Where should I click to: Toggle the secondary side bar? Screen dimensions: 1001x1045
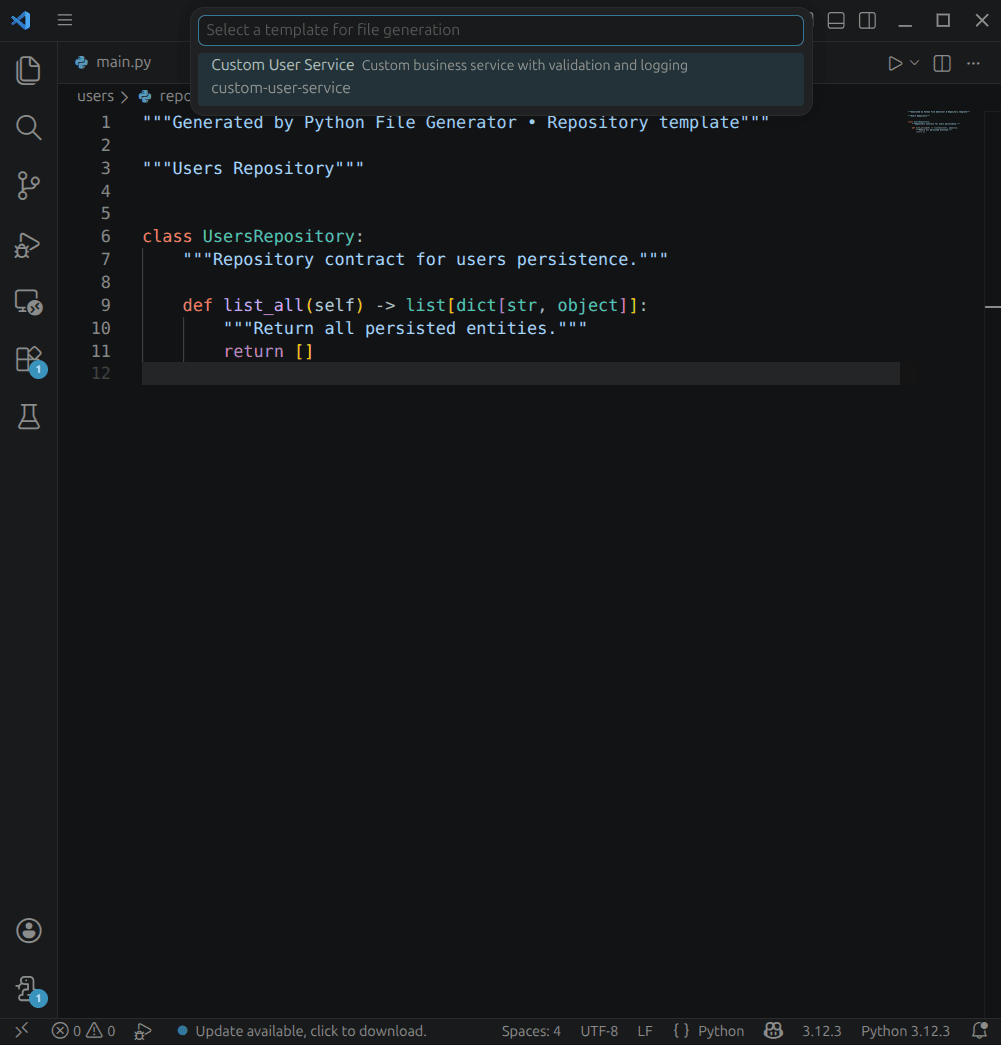click(x=866, y=20)
